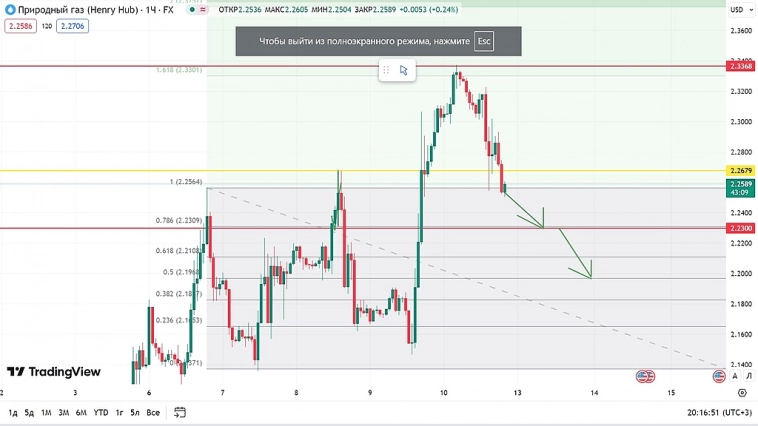
Task: Open timezone menu 20:16:51 (UTC+3)
Action: click(719, 412)
